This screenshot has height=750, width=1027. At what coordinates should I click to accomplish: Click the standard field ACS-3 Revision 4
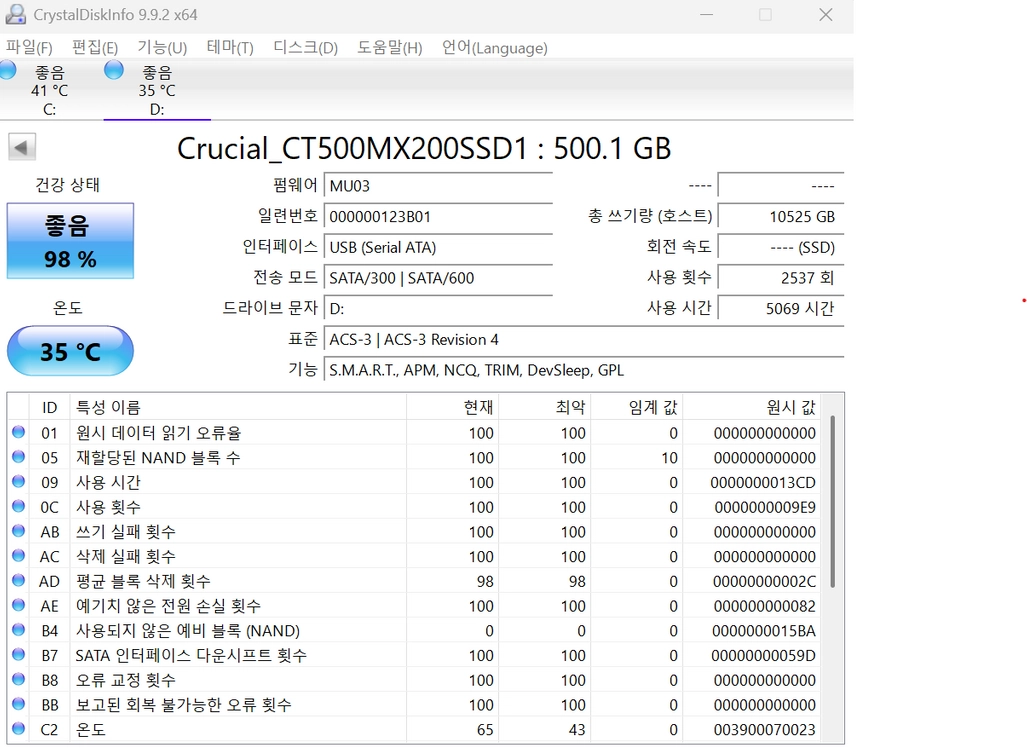(584, 339)
